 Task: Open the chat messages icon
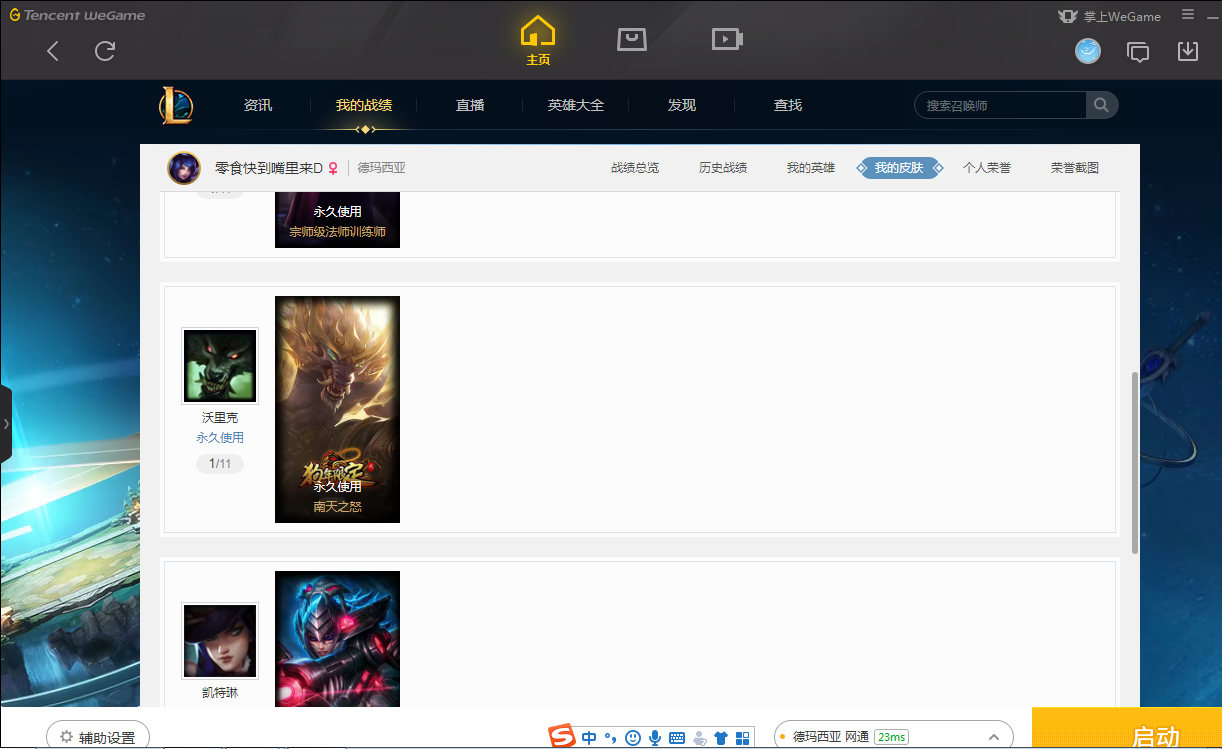(x=1138, y=52)
